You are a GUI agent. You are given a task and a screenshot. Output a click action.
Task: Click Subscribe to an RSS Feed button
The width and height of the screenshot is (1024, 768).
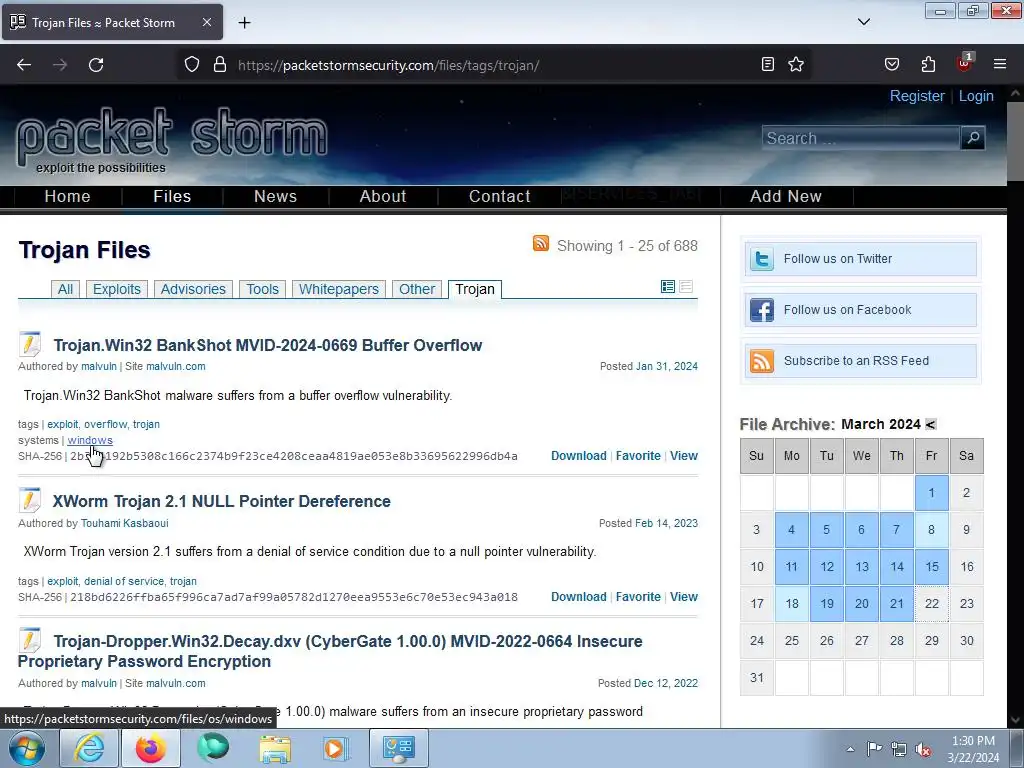pyautogui.click(x=861, y=360)
